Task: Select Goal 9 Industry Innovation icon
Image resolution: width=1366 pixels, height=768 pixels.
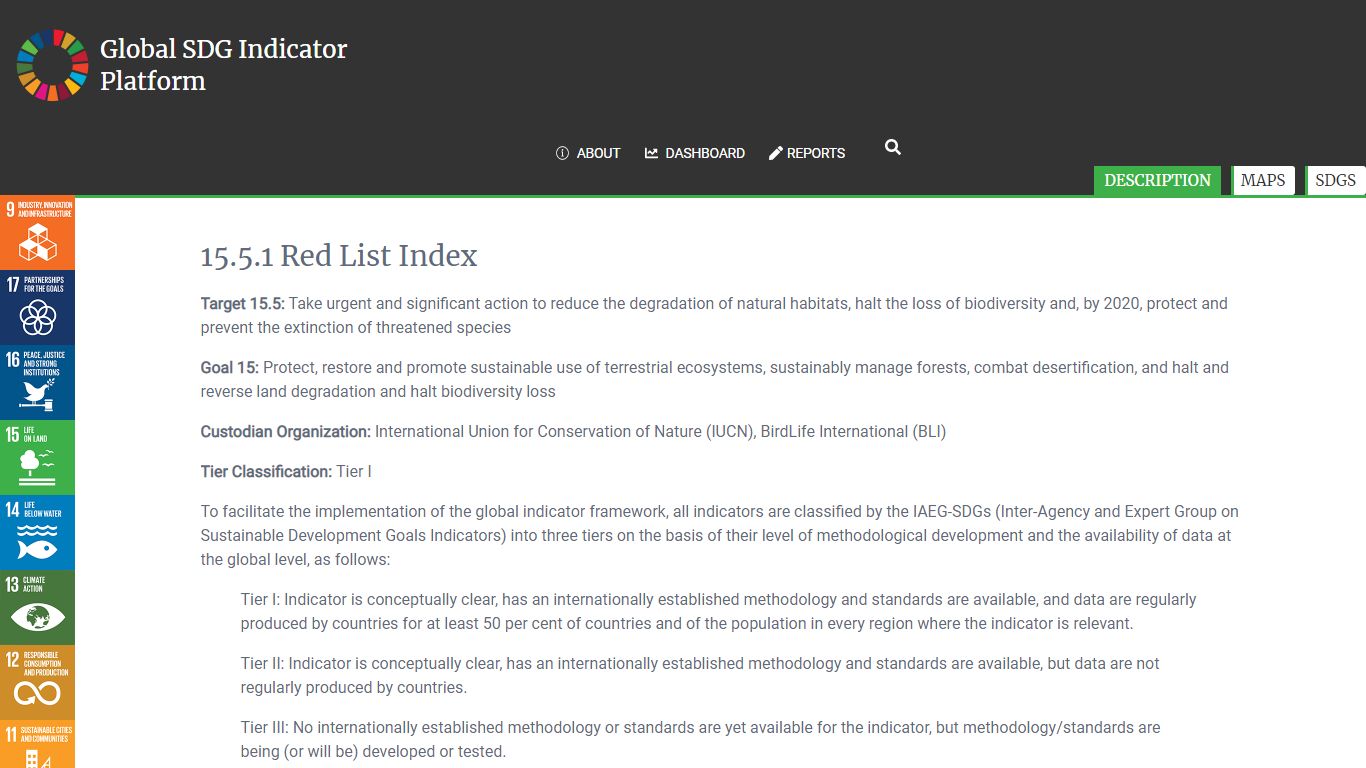Action: pyautogui.click(x=37, y=233)
